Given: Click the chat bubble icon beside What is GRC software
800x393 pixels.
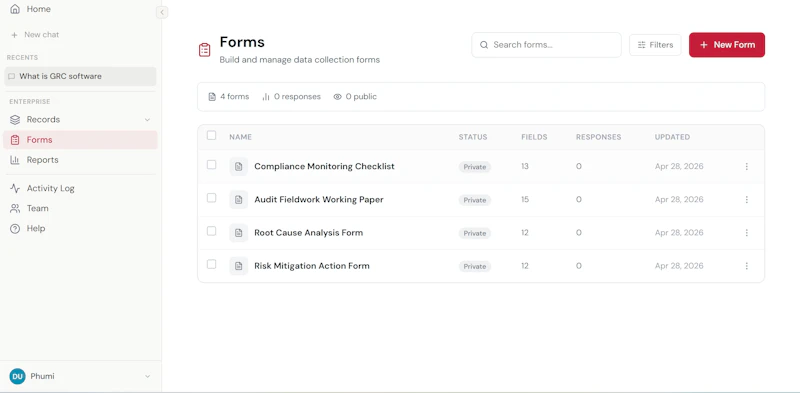Looking at the screenshot, I should click(12, 77).
